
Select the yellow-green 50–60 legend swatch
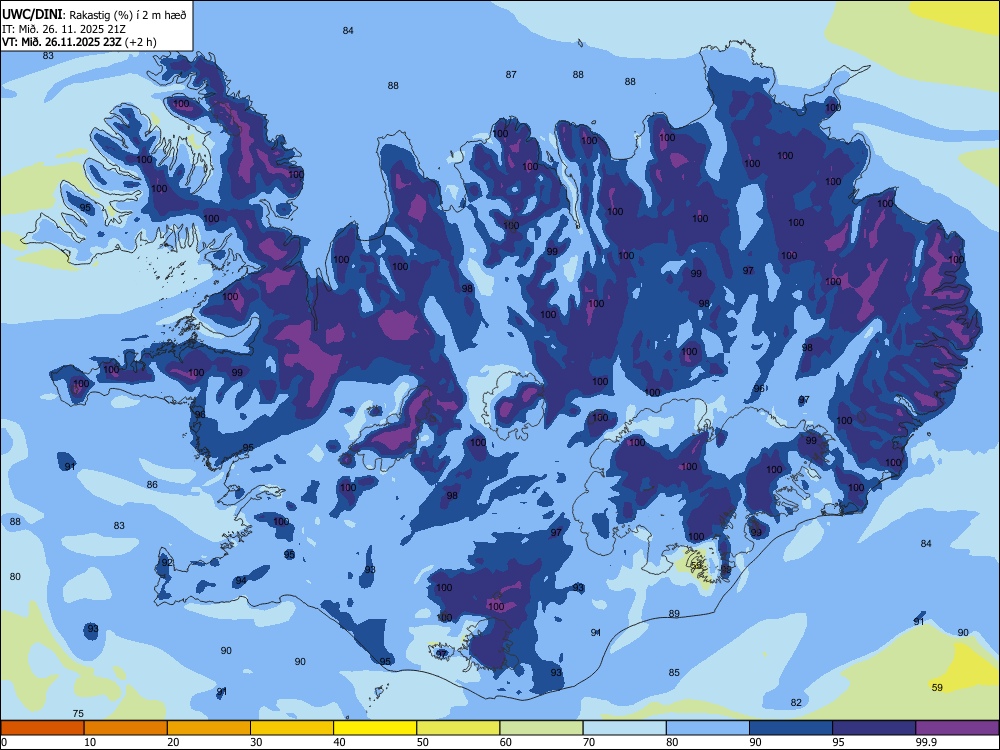point(458,728)
